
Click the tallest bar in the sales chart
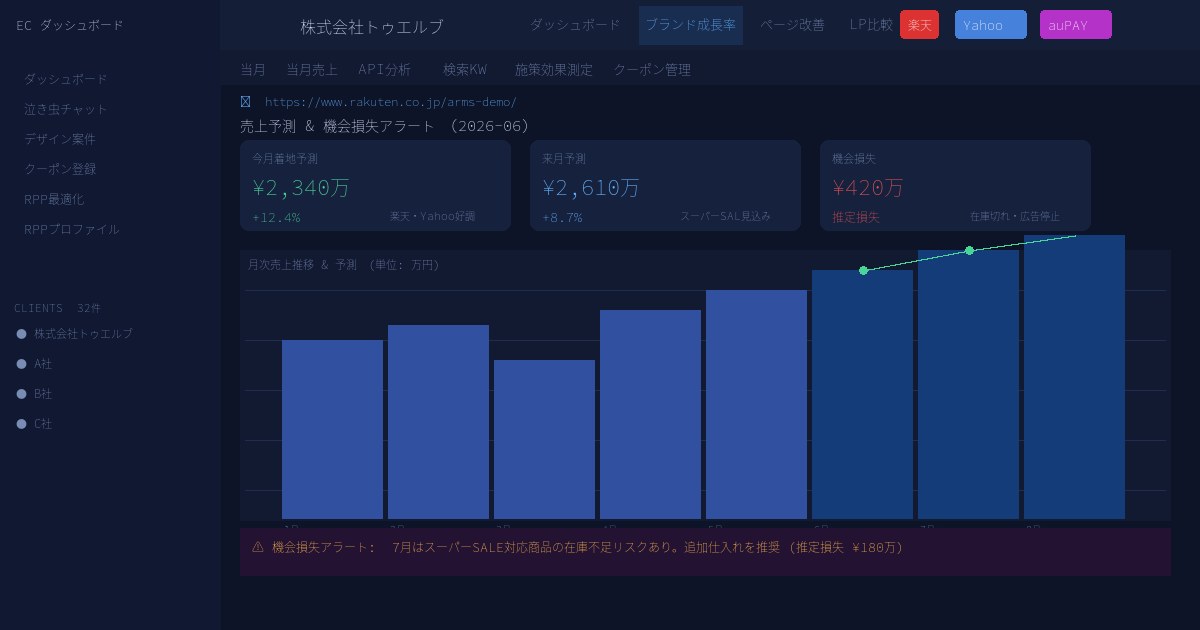[1074, 377]
